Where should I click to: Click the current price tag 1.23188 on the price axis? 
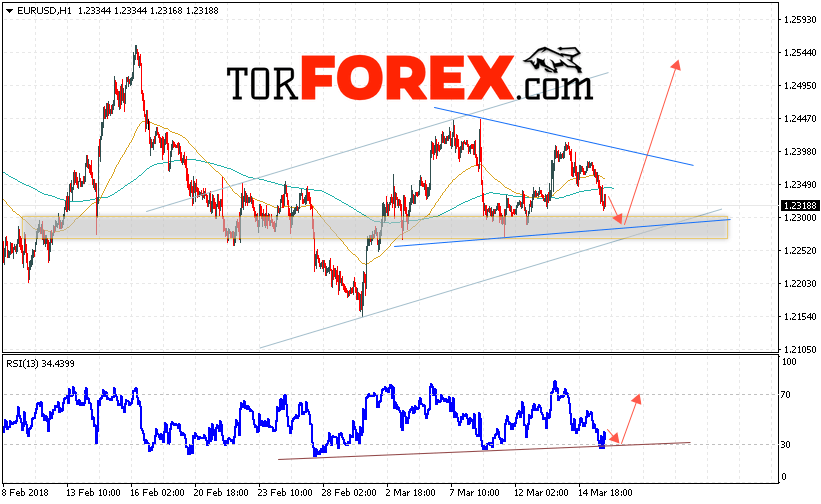(800, 206)
